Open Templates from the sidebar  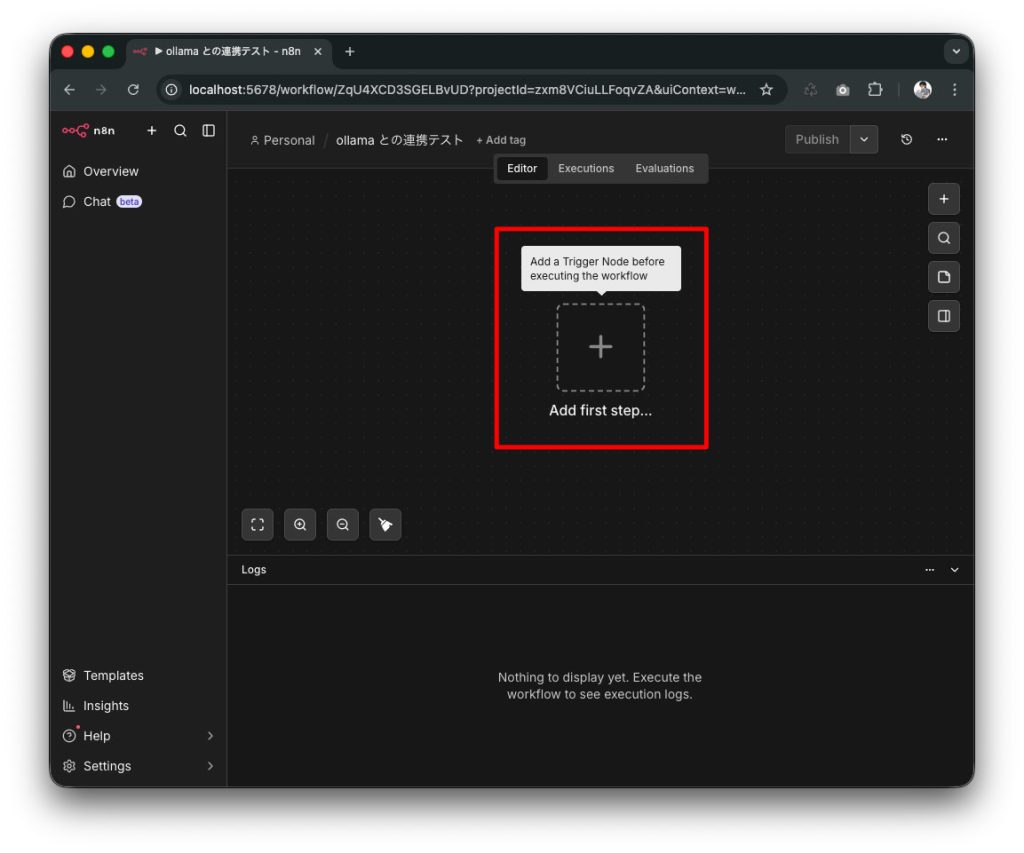pyautogui.click(x=113, y=676)
